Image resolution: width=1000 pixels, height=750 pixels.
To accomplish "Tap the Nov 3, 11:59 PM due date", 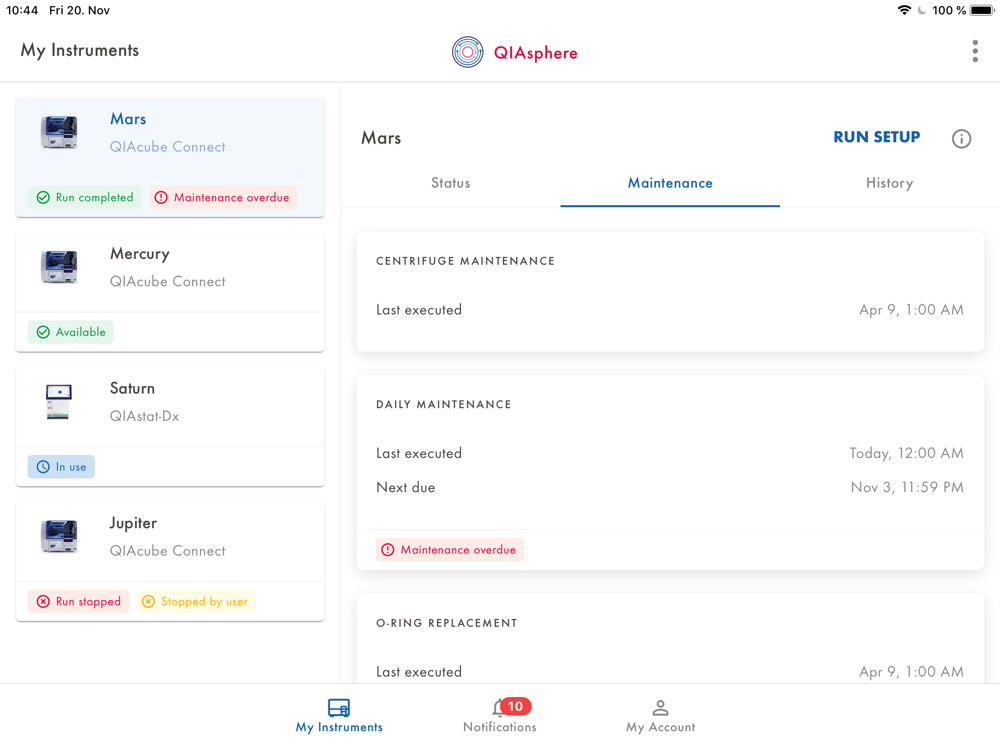I will pos(907,487).
